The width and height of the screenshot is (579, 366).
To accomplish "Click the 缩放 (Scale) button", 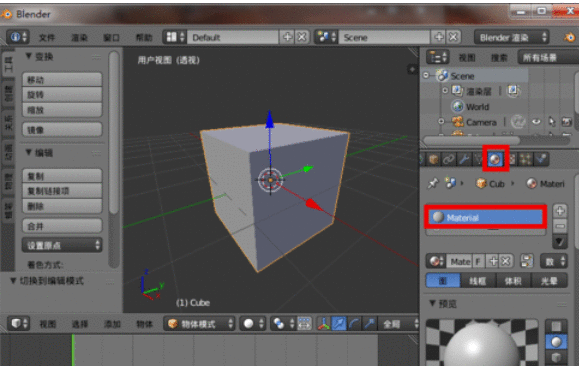I will [62, 110].
